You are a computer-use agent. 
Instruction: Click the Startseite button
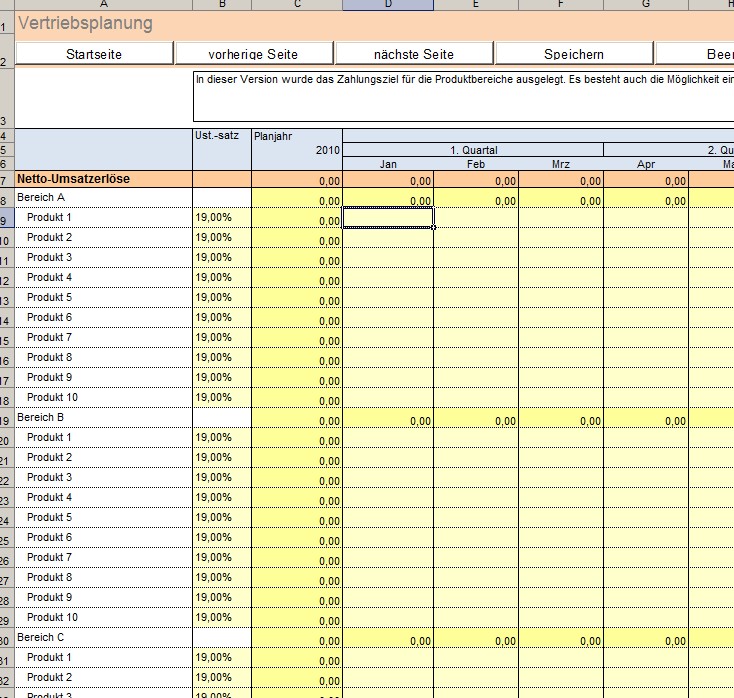94,54
